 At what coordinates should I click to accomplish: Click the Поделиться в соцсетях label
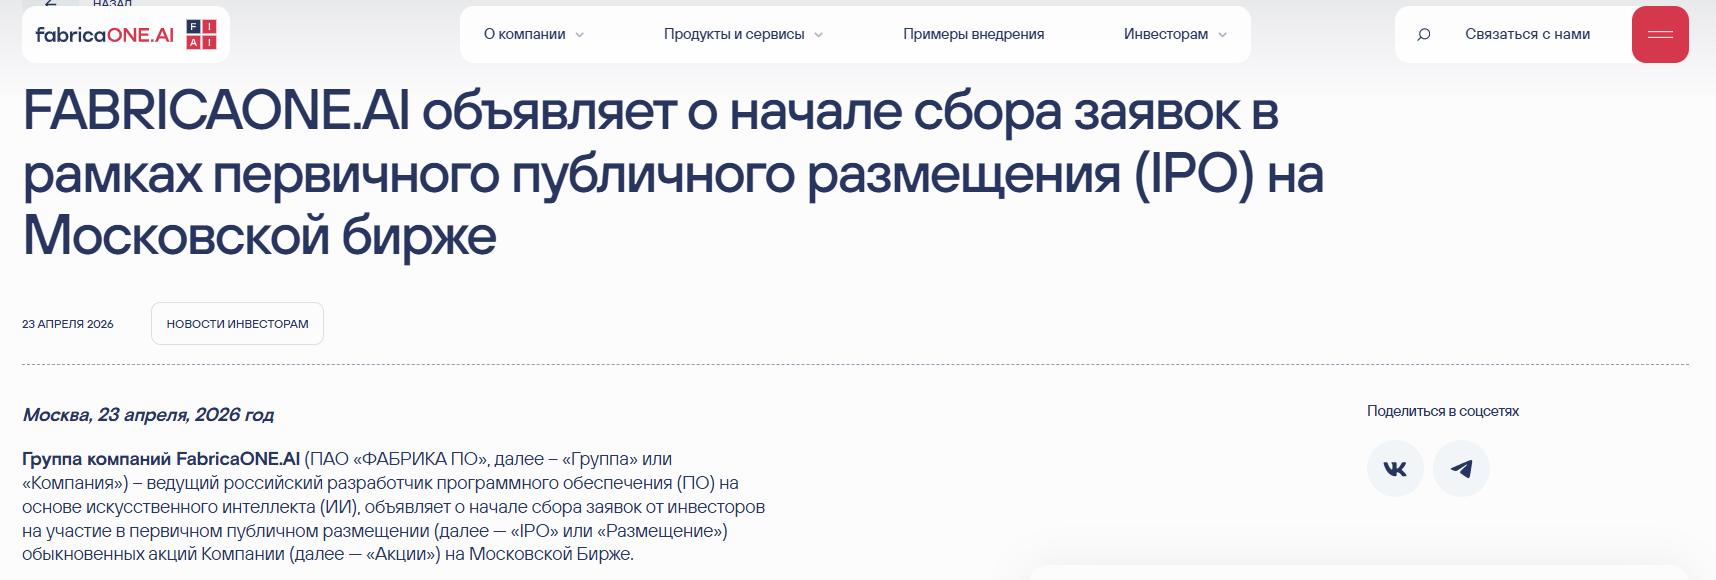[1442, 411]
